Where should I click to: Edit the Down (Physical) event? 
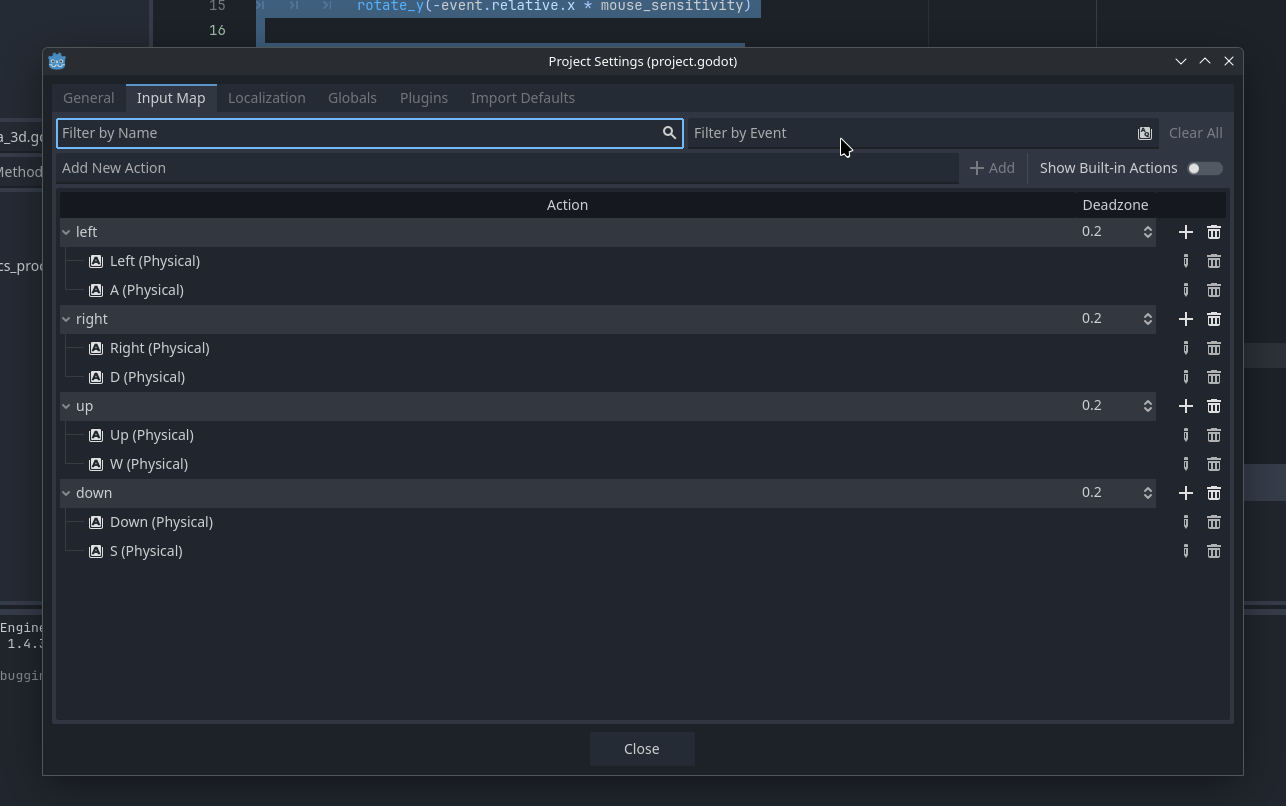(1185, 522)
